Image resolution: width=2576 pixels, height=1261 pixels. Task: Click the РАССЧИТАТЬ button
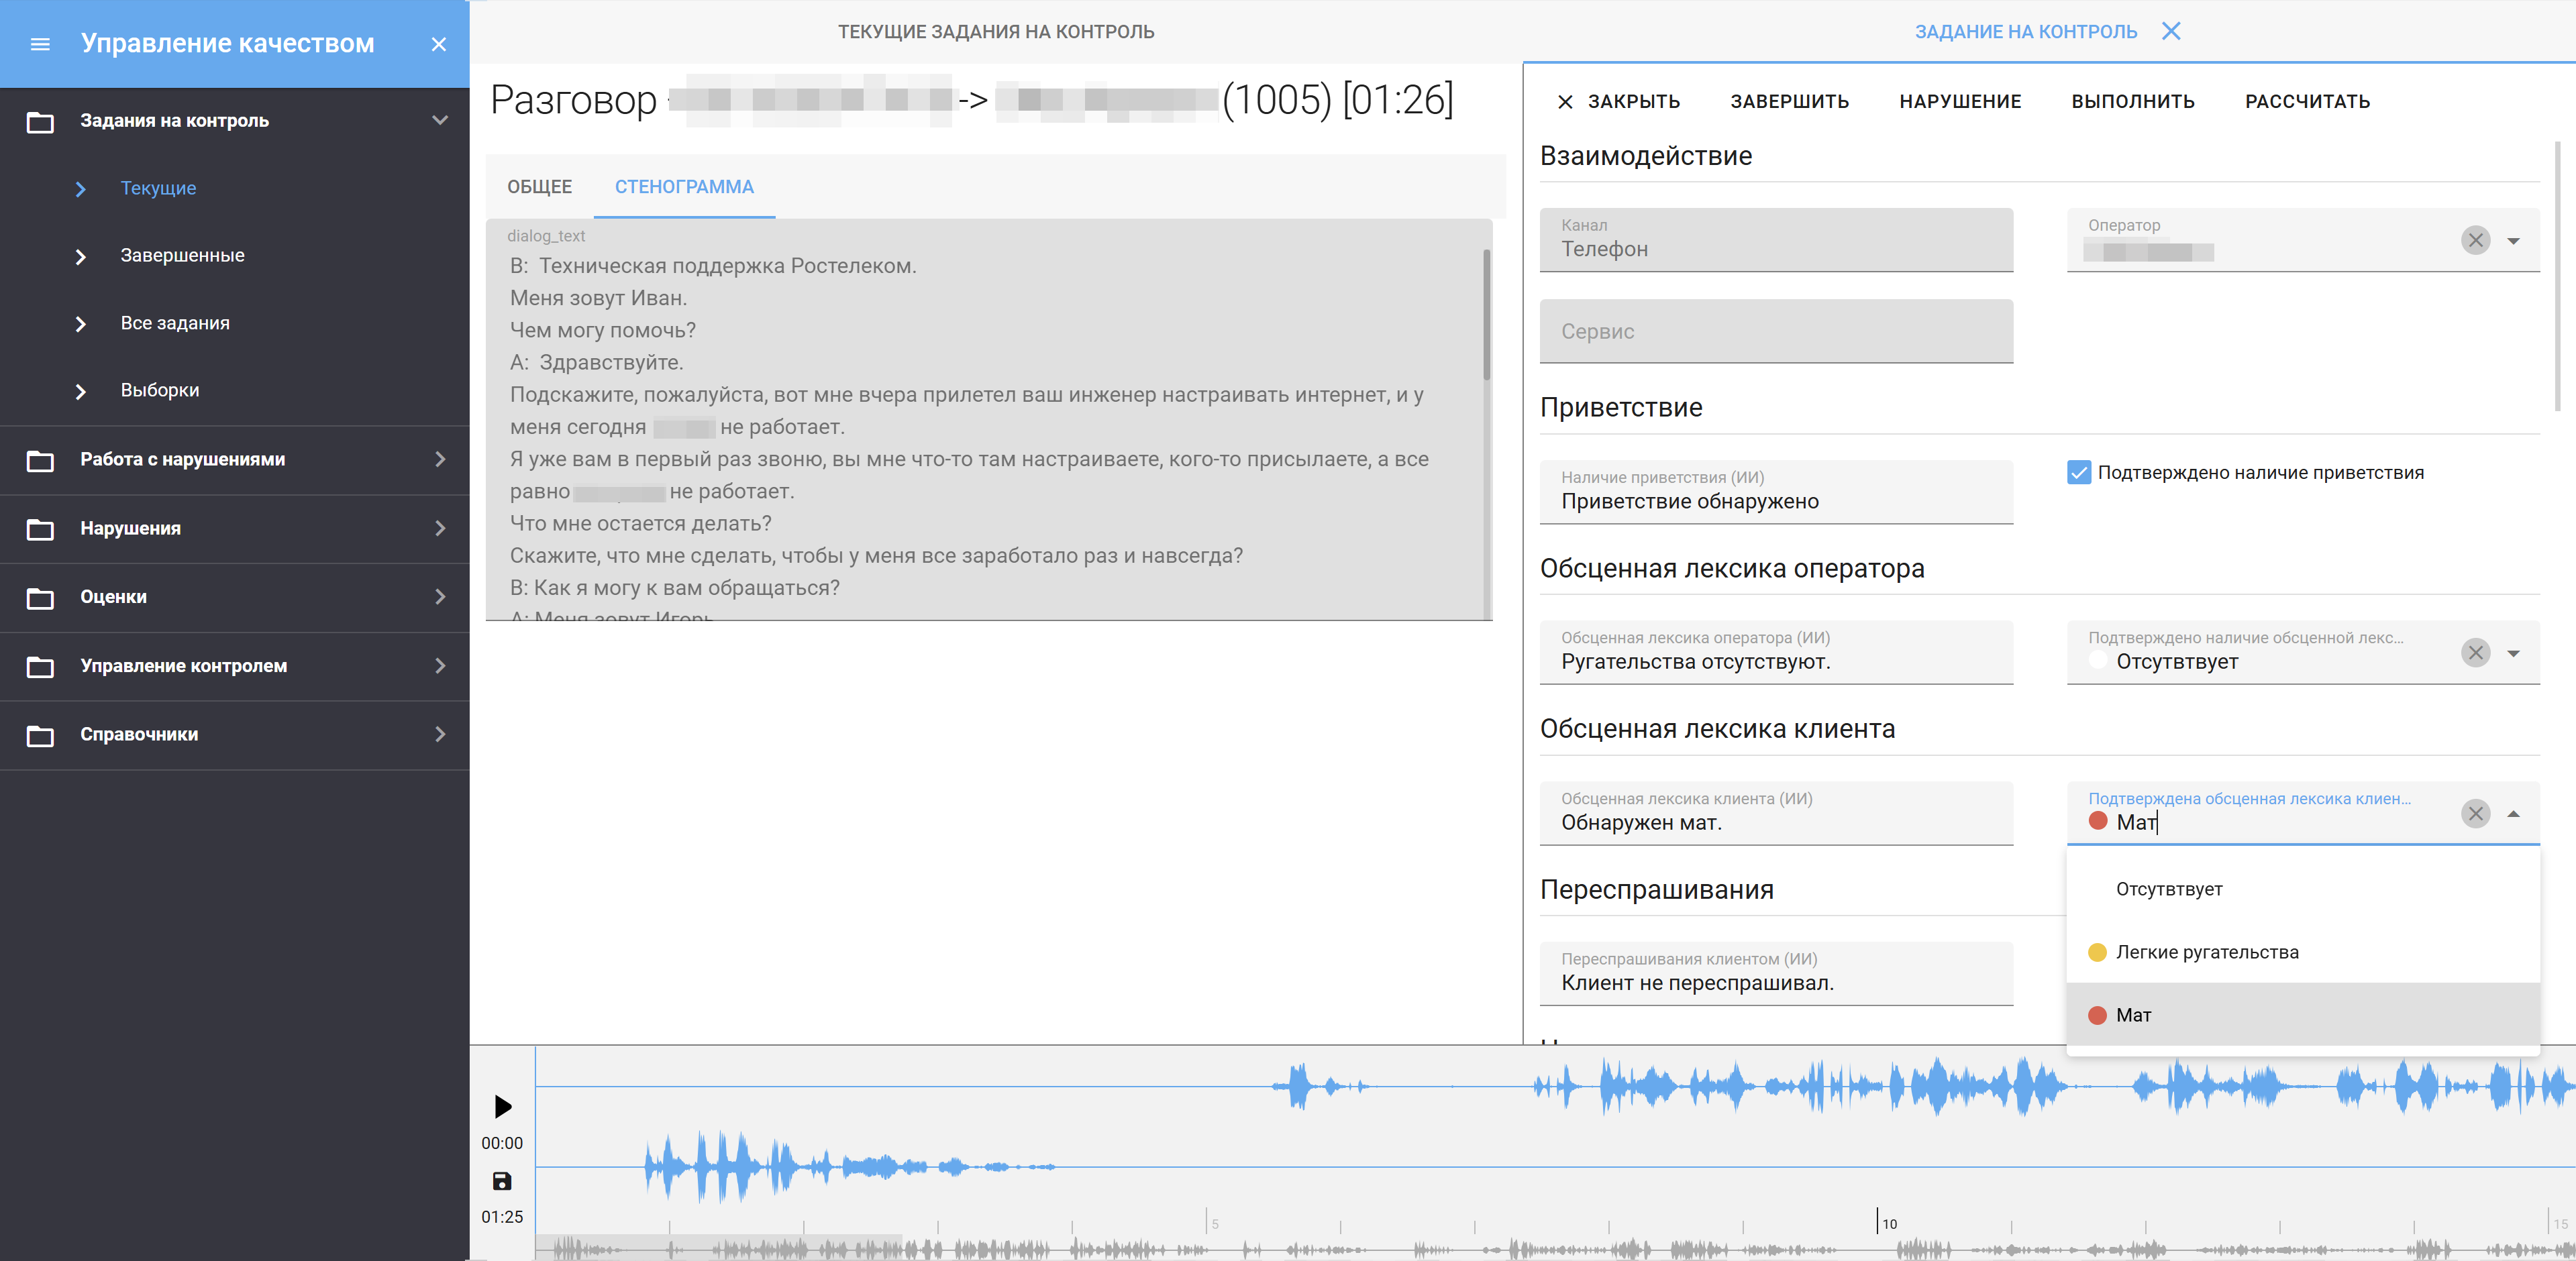click(x=2307, y=101)
